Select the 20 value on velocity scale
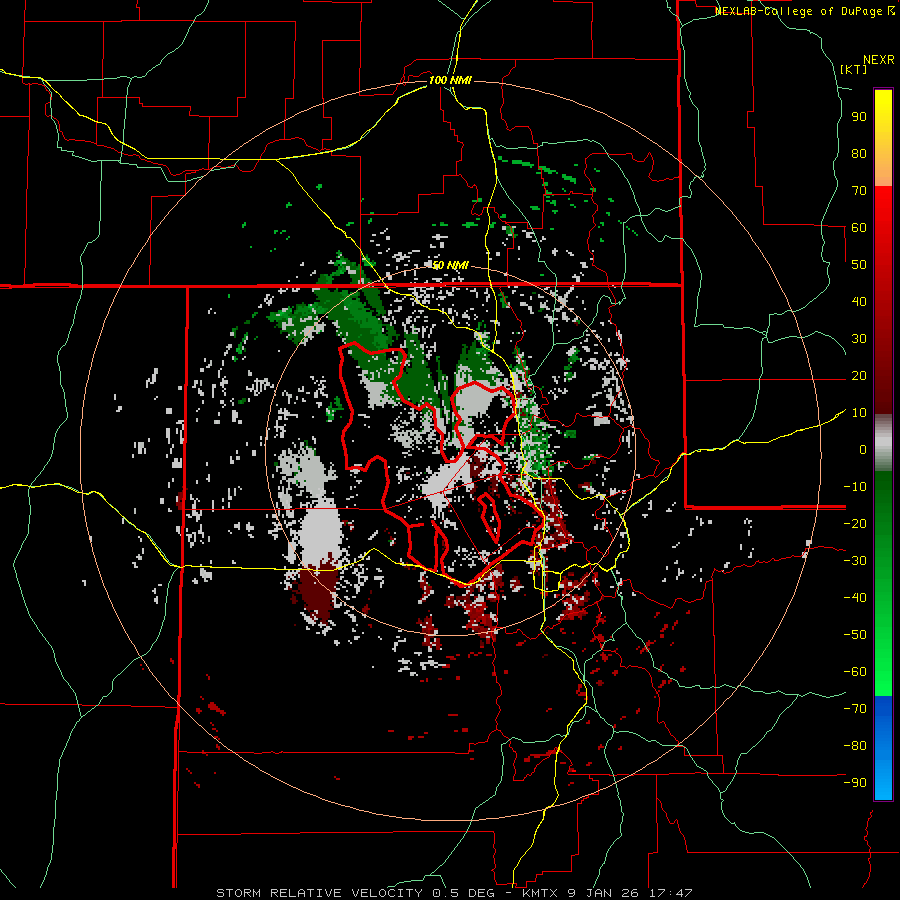The height and width of the screenshot is (900, 900). pos(859,376)
